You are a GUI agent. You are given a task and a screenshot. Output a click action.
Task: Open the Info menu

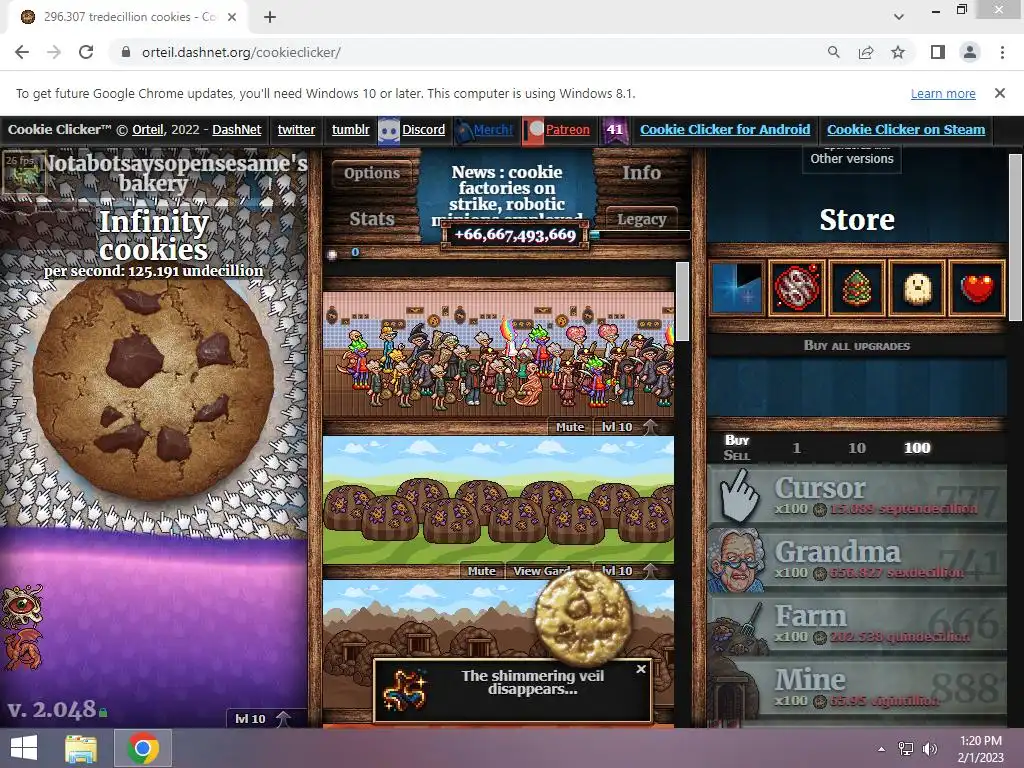(641, 173)
